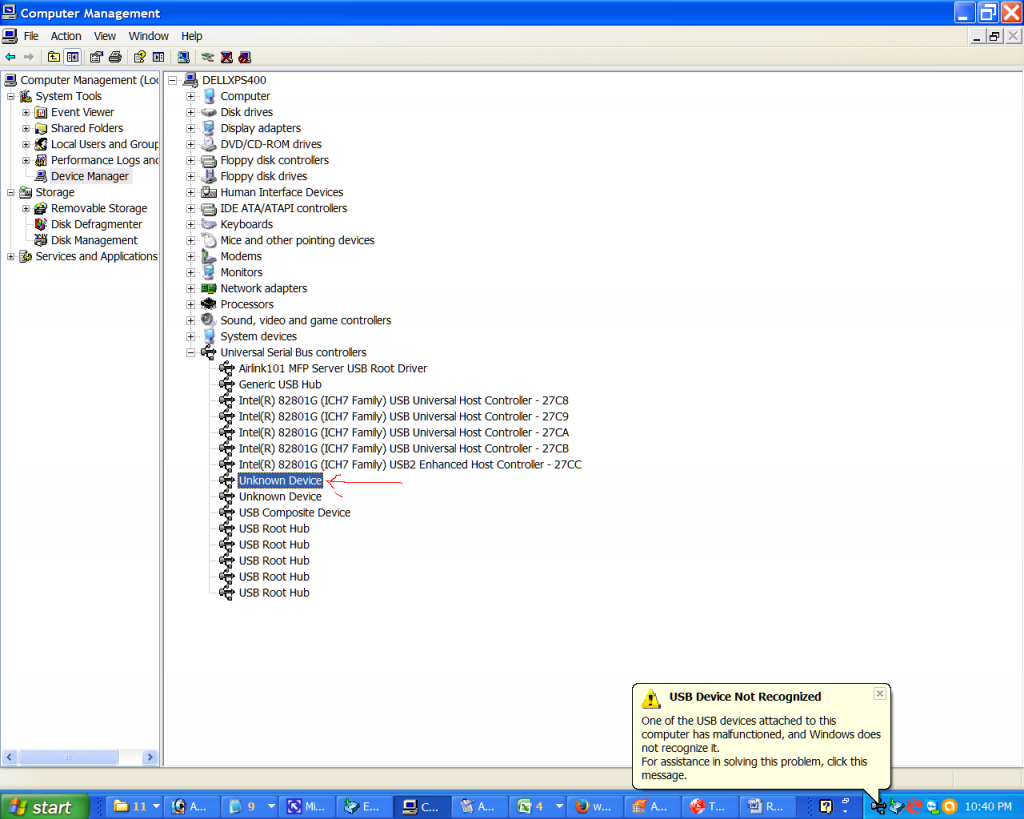The width and height of the screenshot is (1024, 819).
Task: Expand the Event Viewer node
Action: [26, 112]
